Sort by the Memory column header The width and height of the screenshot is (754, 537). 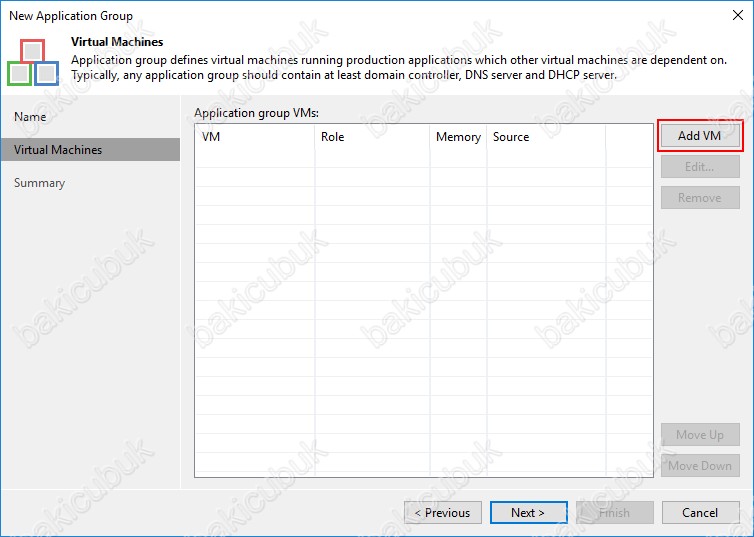458,137
